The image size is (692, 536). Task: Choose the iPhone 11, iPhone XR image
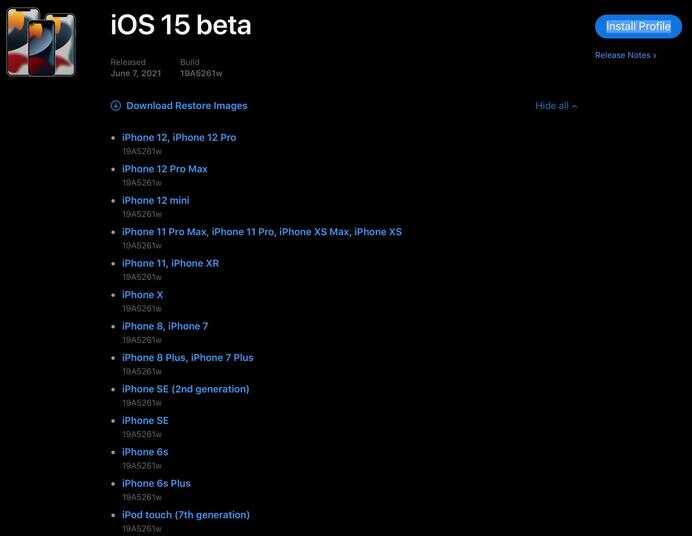tap(170, 263)
